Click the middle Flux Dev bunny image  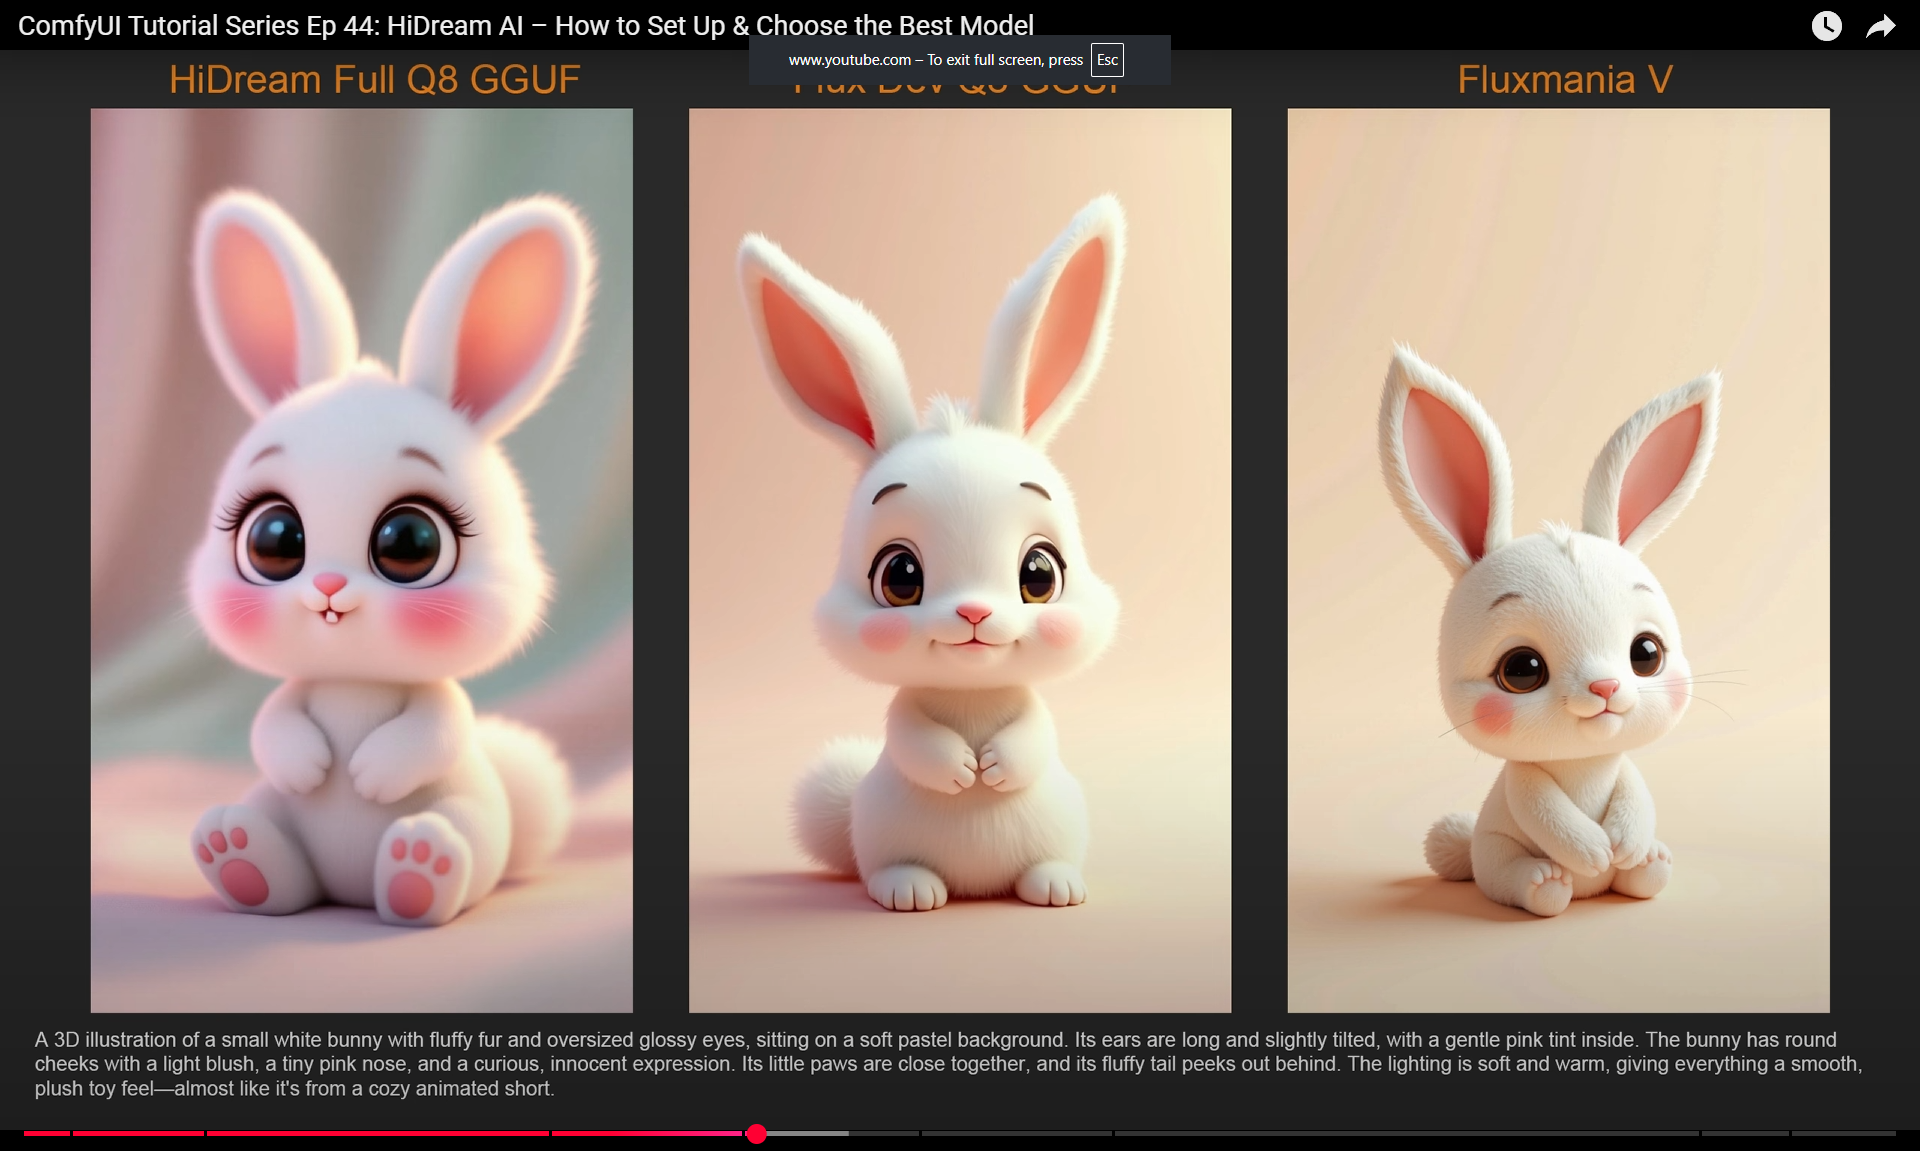960,560
